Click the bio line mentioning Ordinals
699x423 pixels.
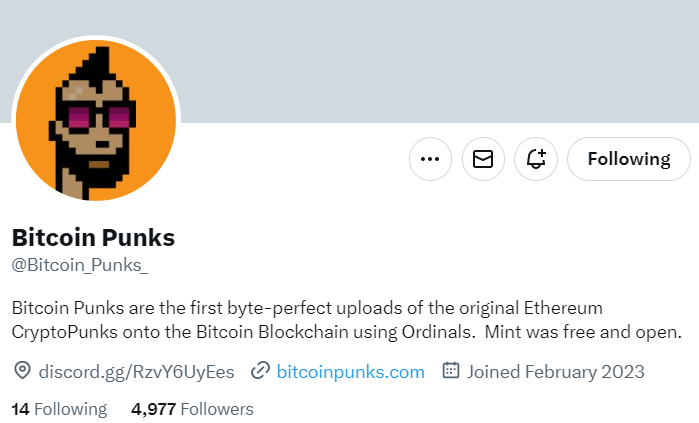click(347, 332)
